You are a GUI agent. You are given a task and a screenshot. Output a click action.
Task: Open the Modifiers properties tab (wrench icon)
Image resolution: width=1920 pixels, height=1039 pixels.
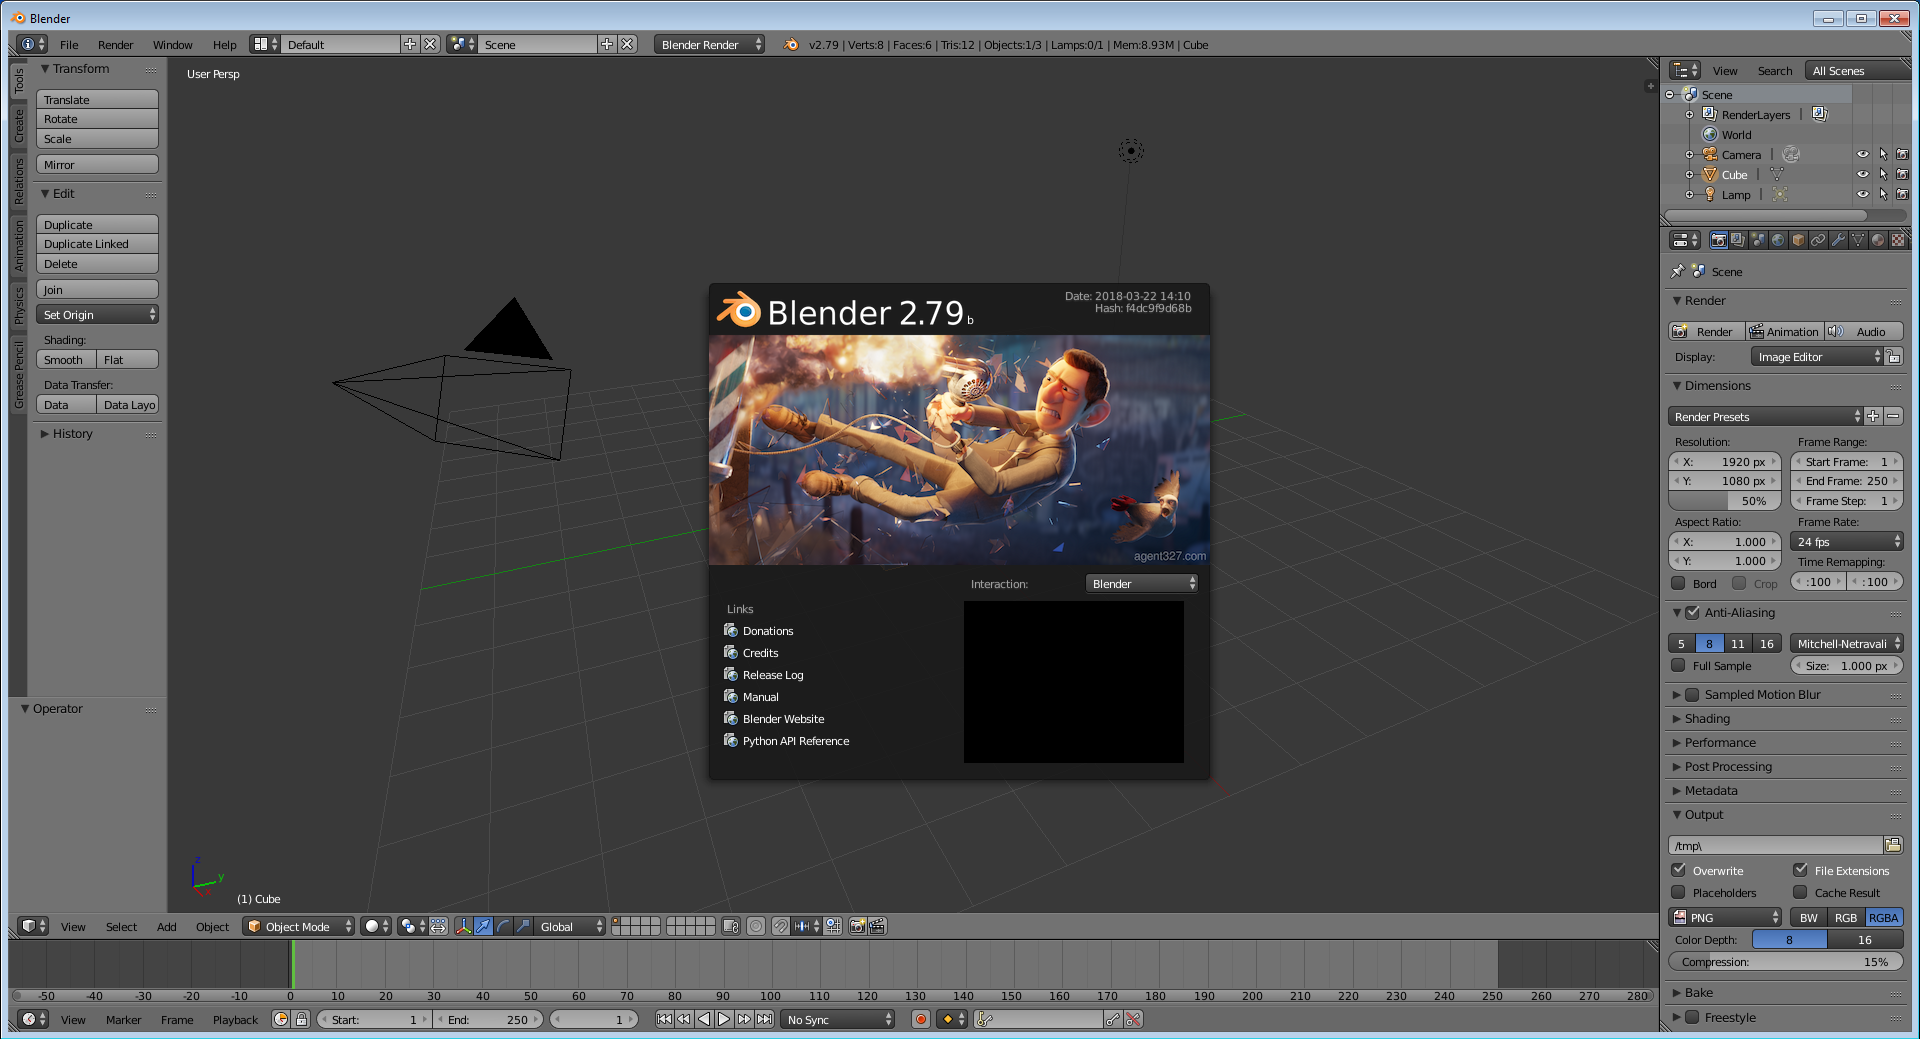point(1838,240)
